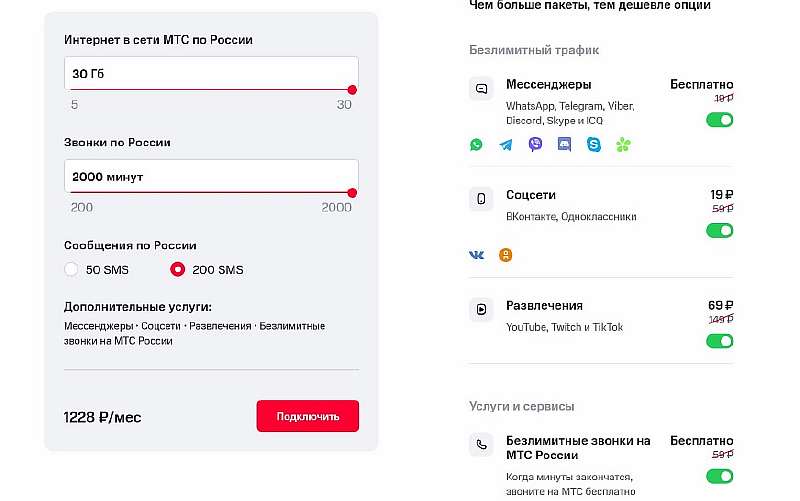Switch off the Развлечения toggle
This screenshot has width=800, height=501.
point(719,341)
